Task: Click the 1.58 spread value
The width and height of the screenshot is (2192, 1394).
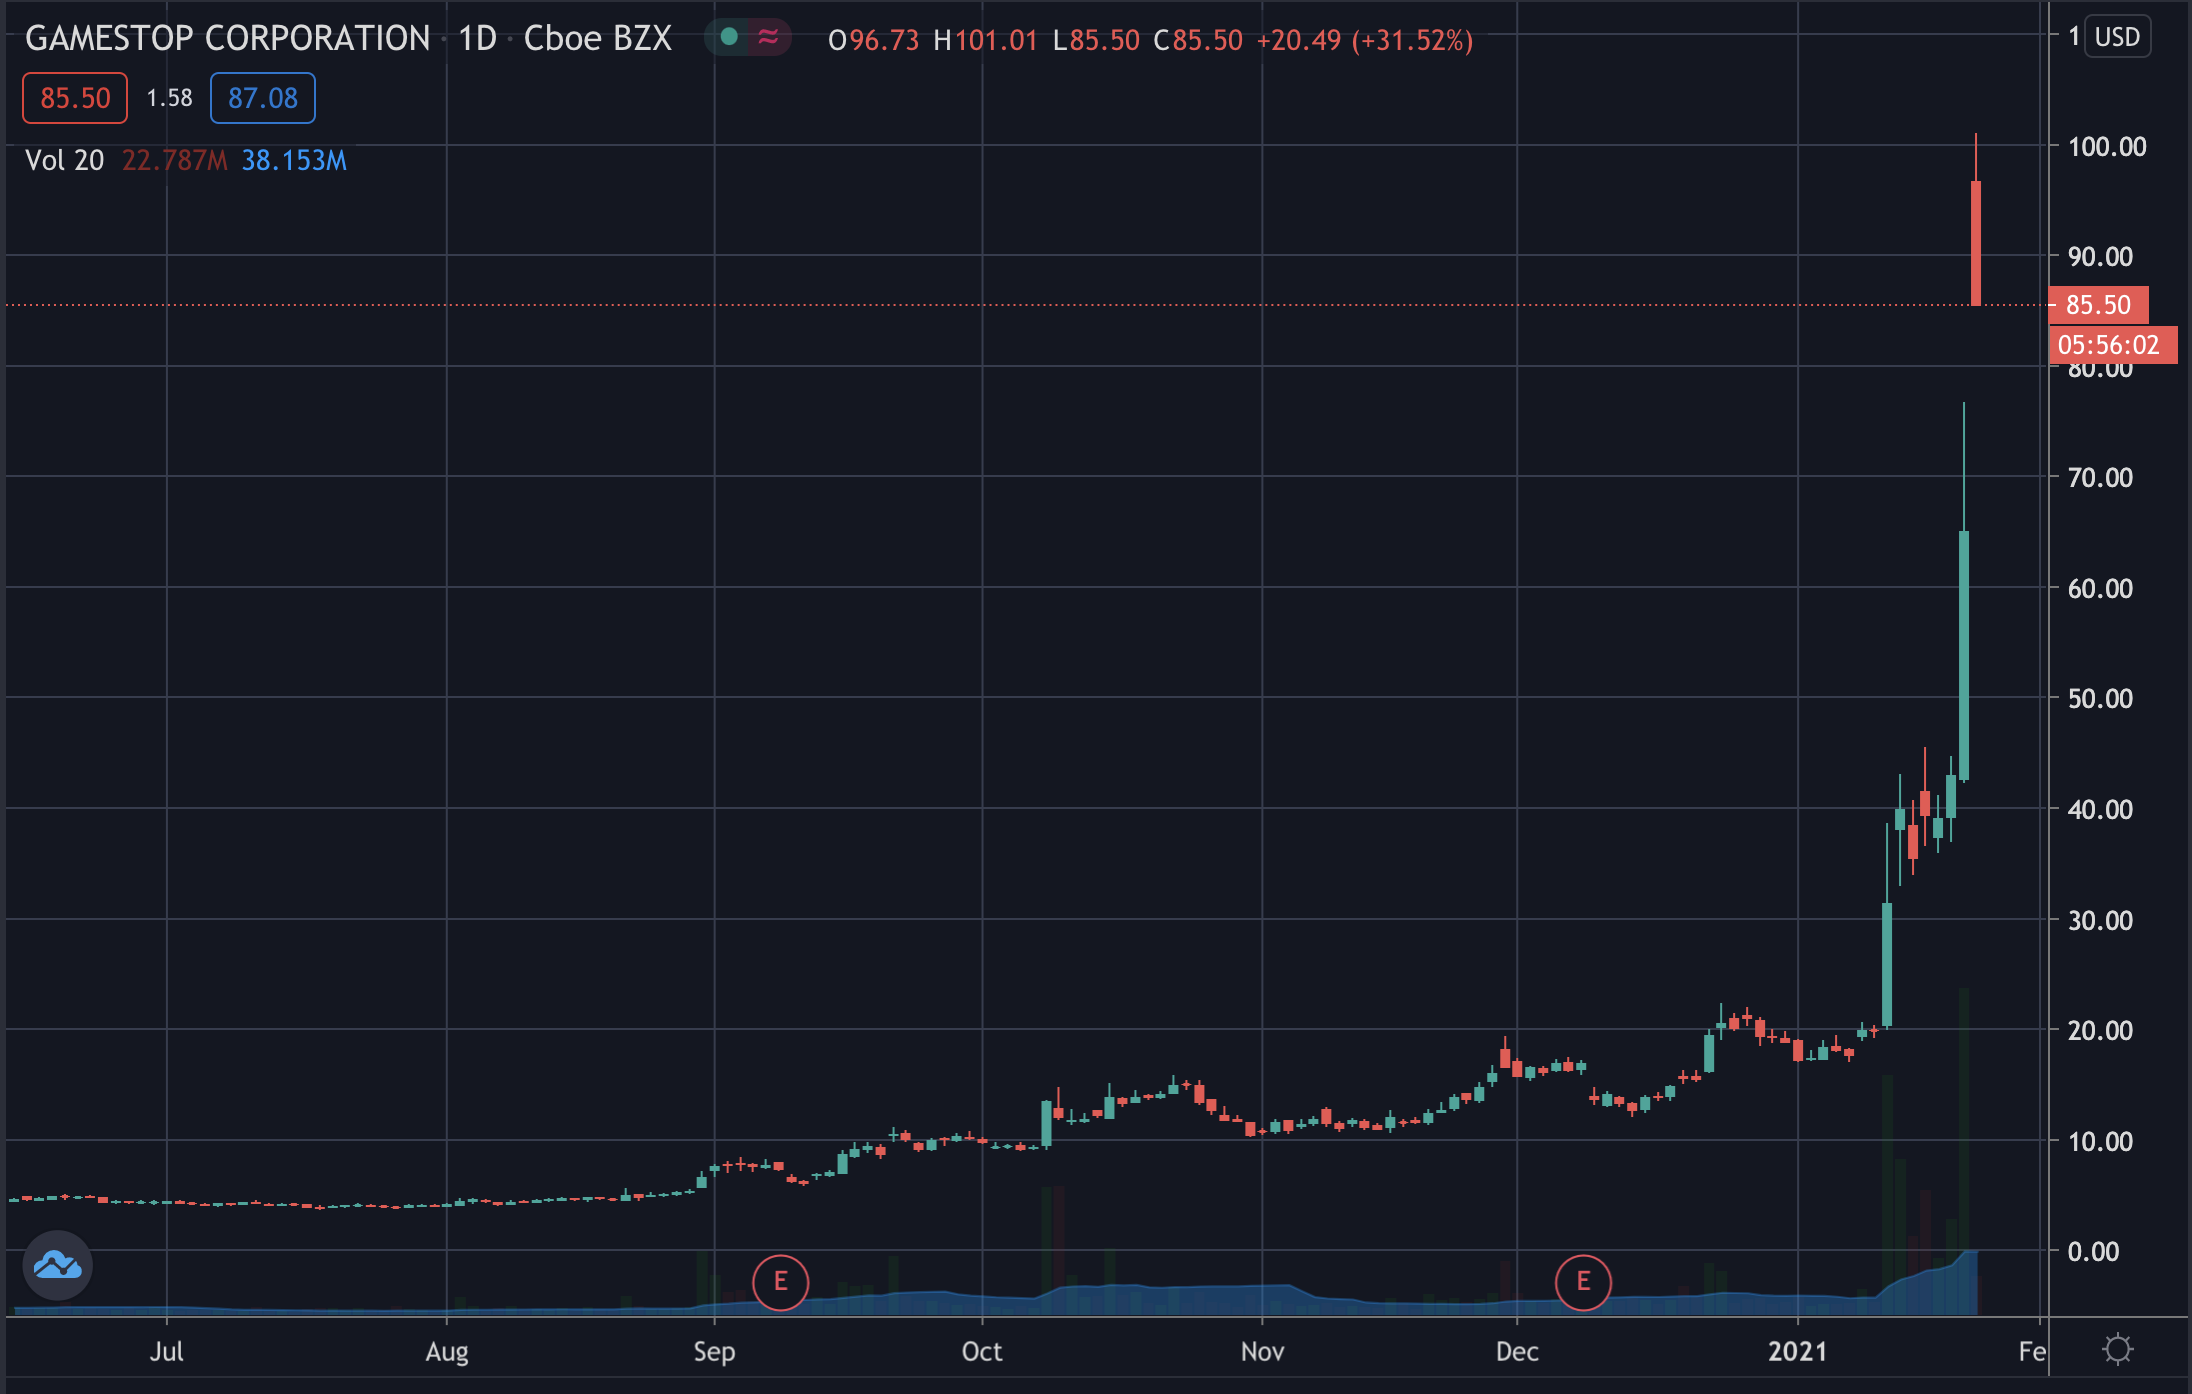Action: [x=169, y=98]
